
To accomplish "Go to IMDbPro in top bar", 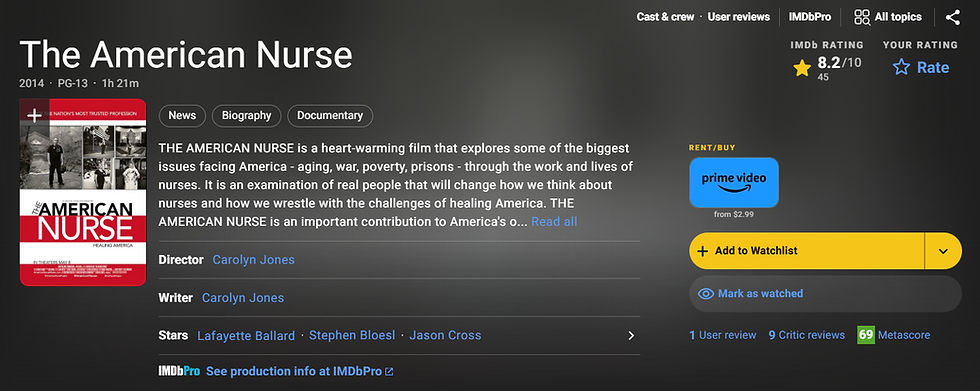I will click(809, 17).
